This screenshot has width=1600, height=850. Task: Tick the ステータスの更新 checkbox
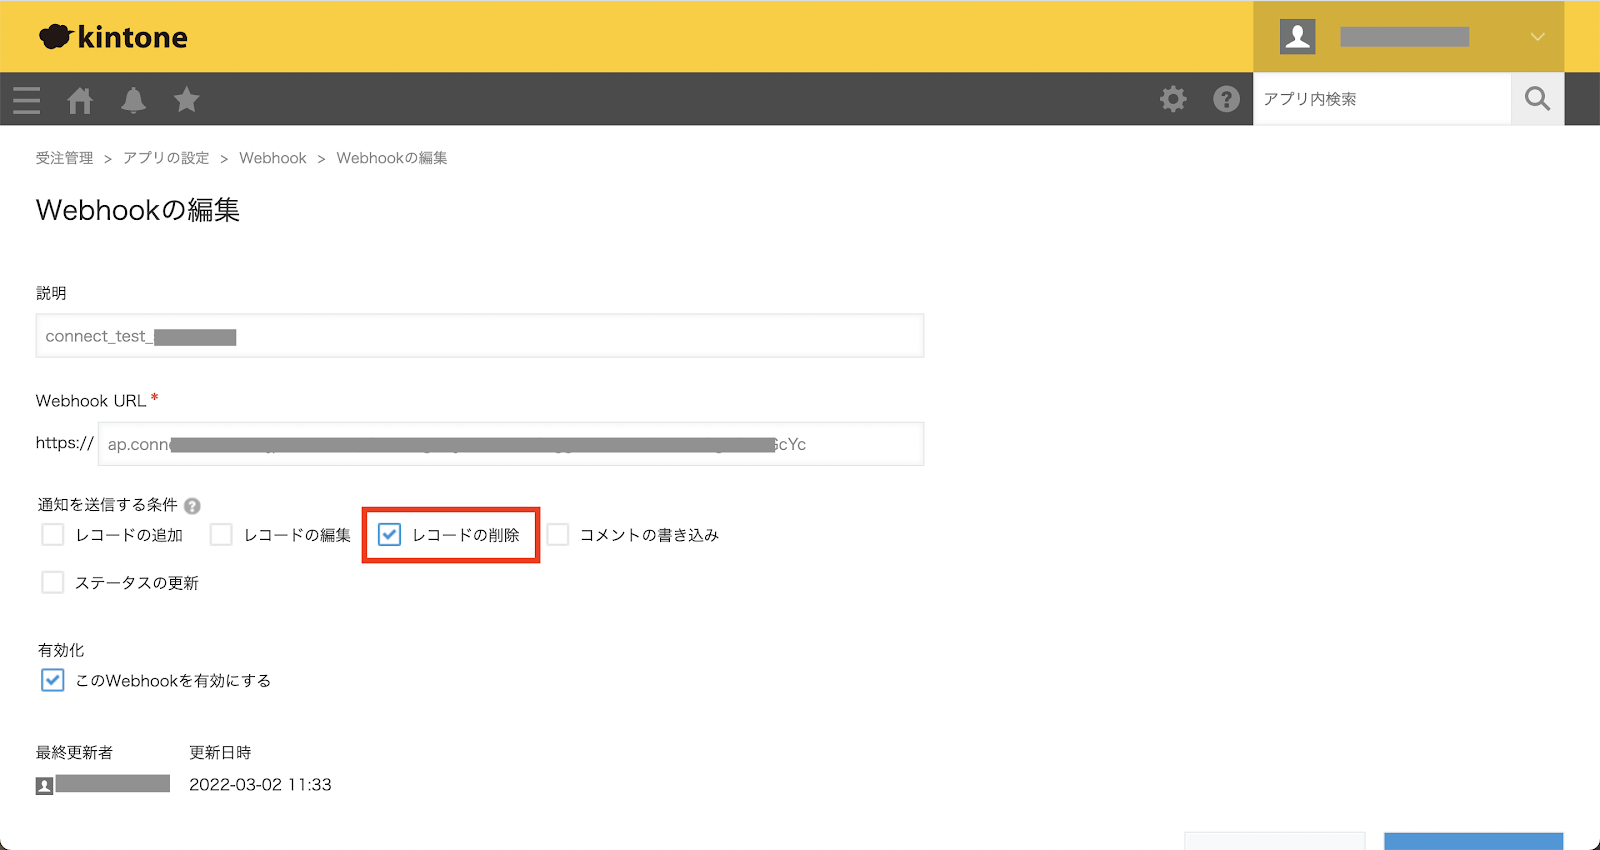(x=53, y=582)
